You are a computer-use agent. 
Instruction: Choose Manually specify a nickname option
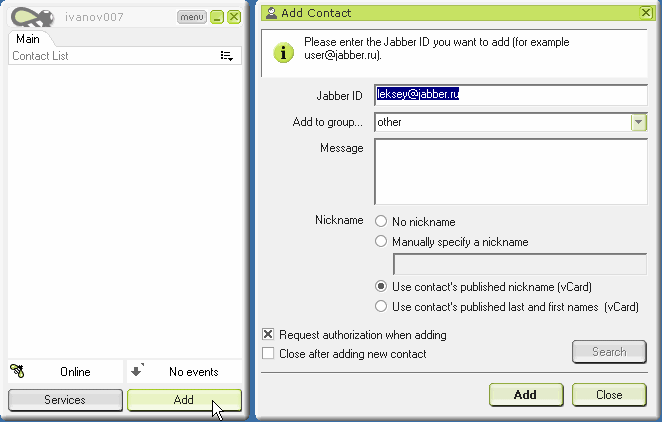(381, 241)
